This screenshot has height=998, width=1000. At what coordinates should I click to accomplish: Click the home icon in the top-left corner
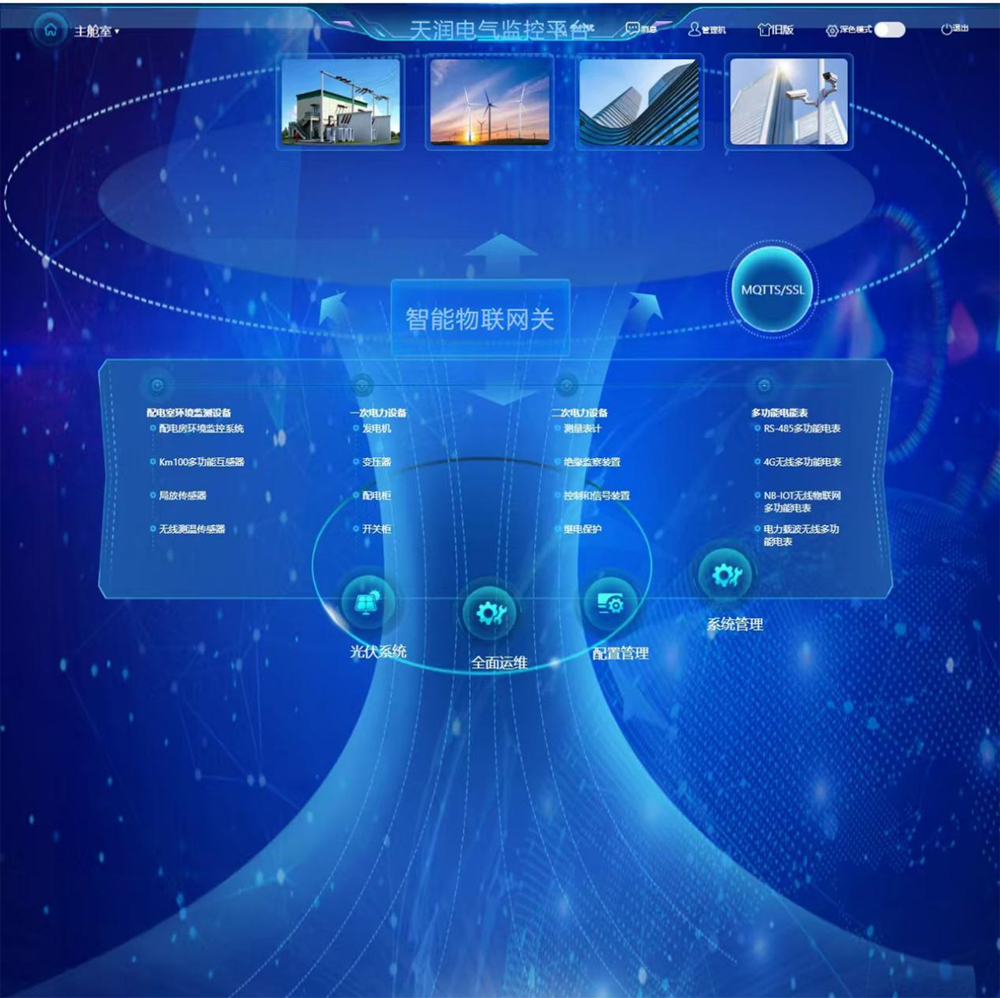tap(49, 29)
